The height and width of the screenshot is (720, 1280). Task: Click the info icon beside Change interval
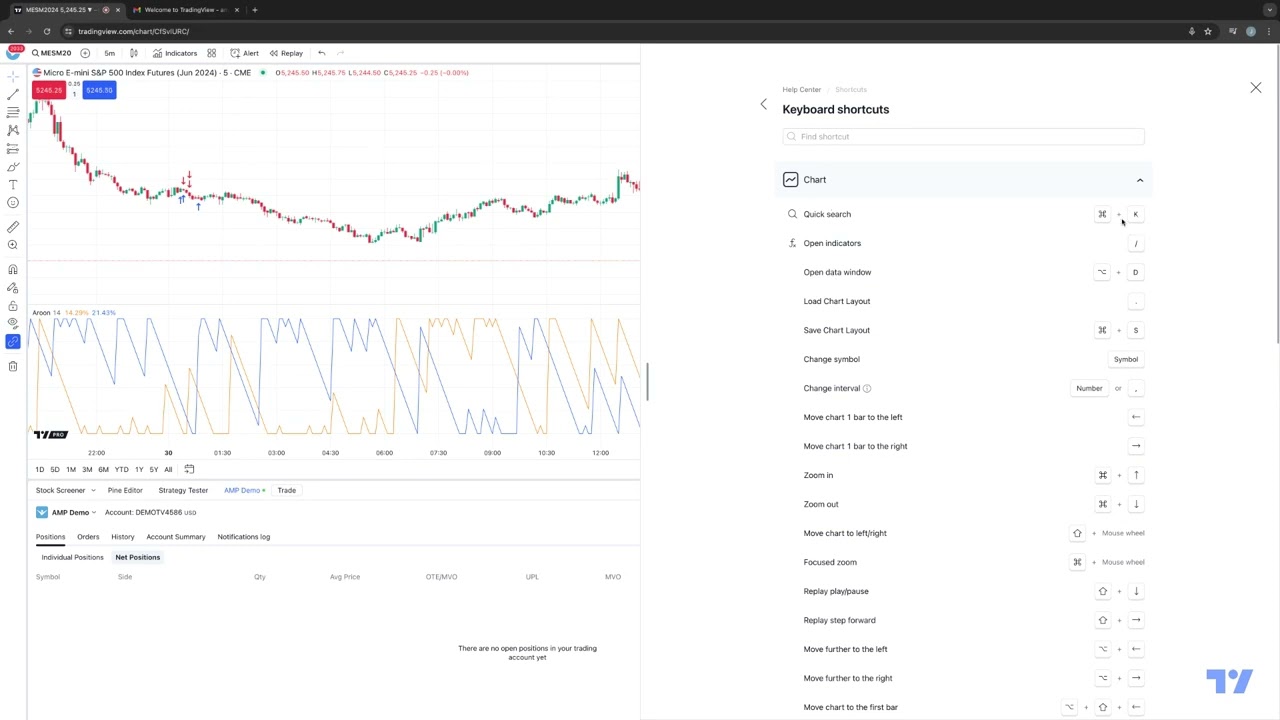(867, 388)
